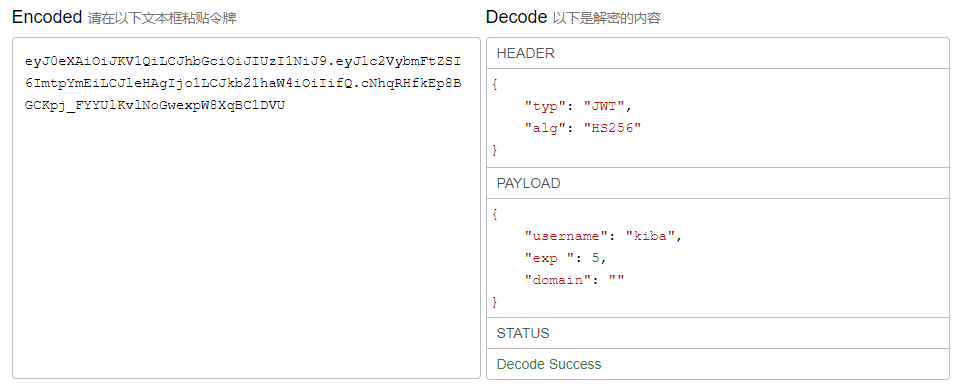
Task: Click the exp value 5
Action: tap(596, 258)
